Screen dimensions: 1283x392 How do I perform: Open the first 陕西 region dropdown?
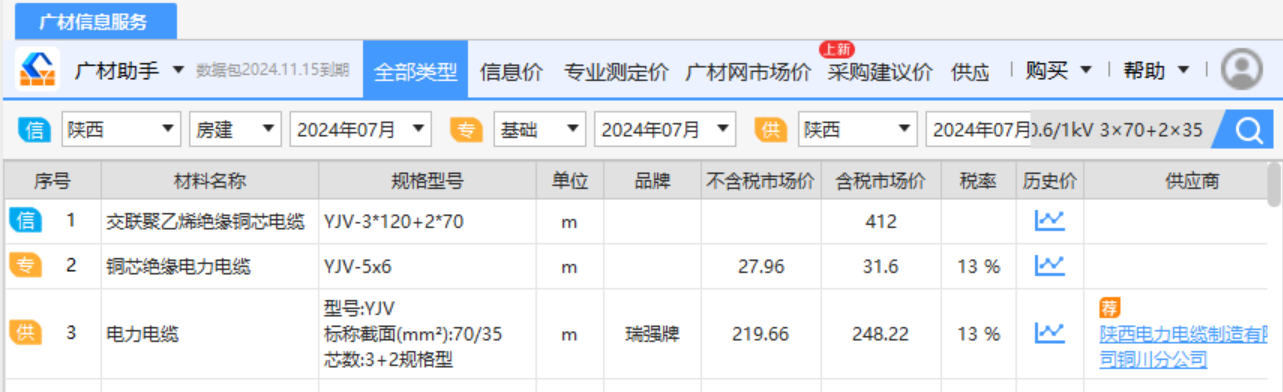tap(121, 129)
